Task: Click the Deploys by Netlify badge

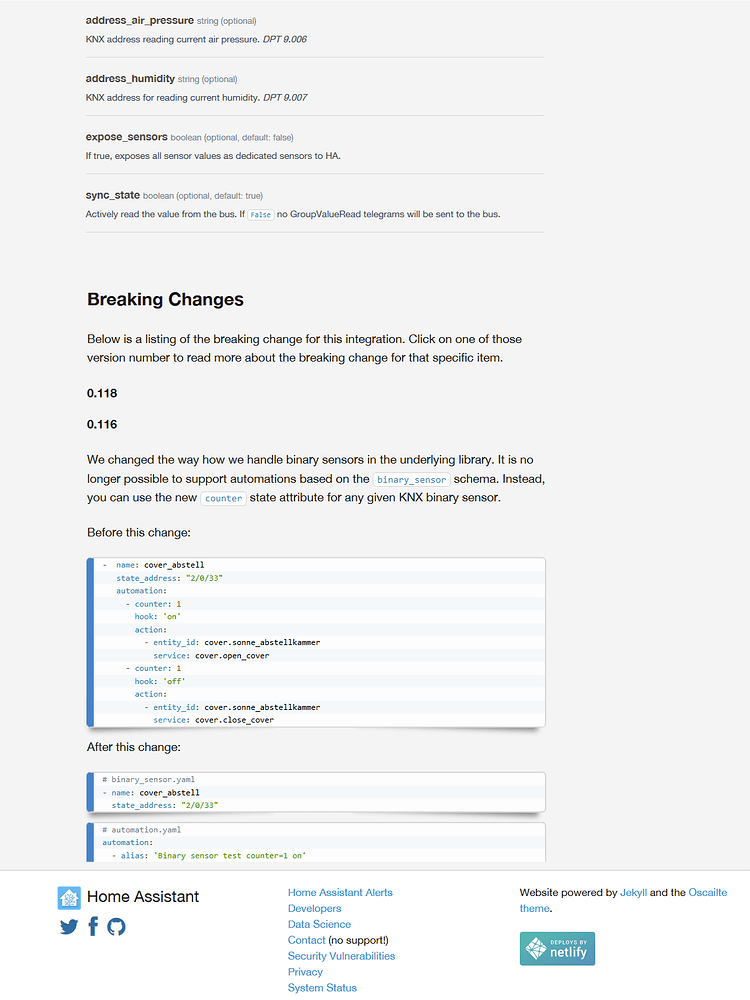Action: coord(556,948)
